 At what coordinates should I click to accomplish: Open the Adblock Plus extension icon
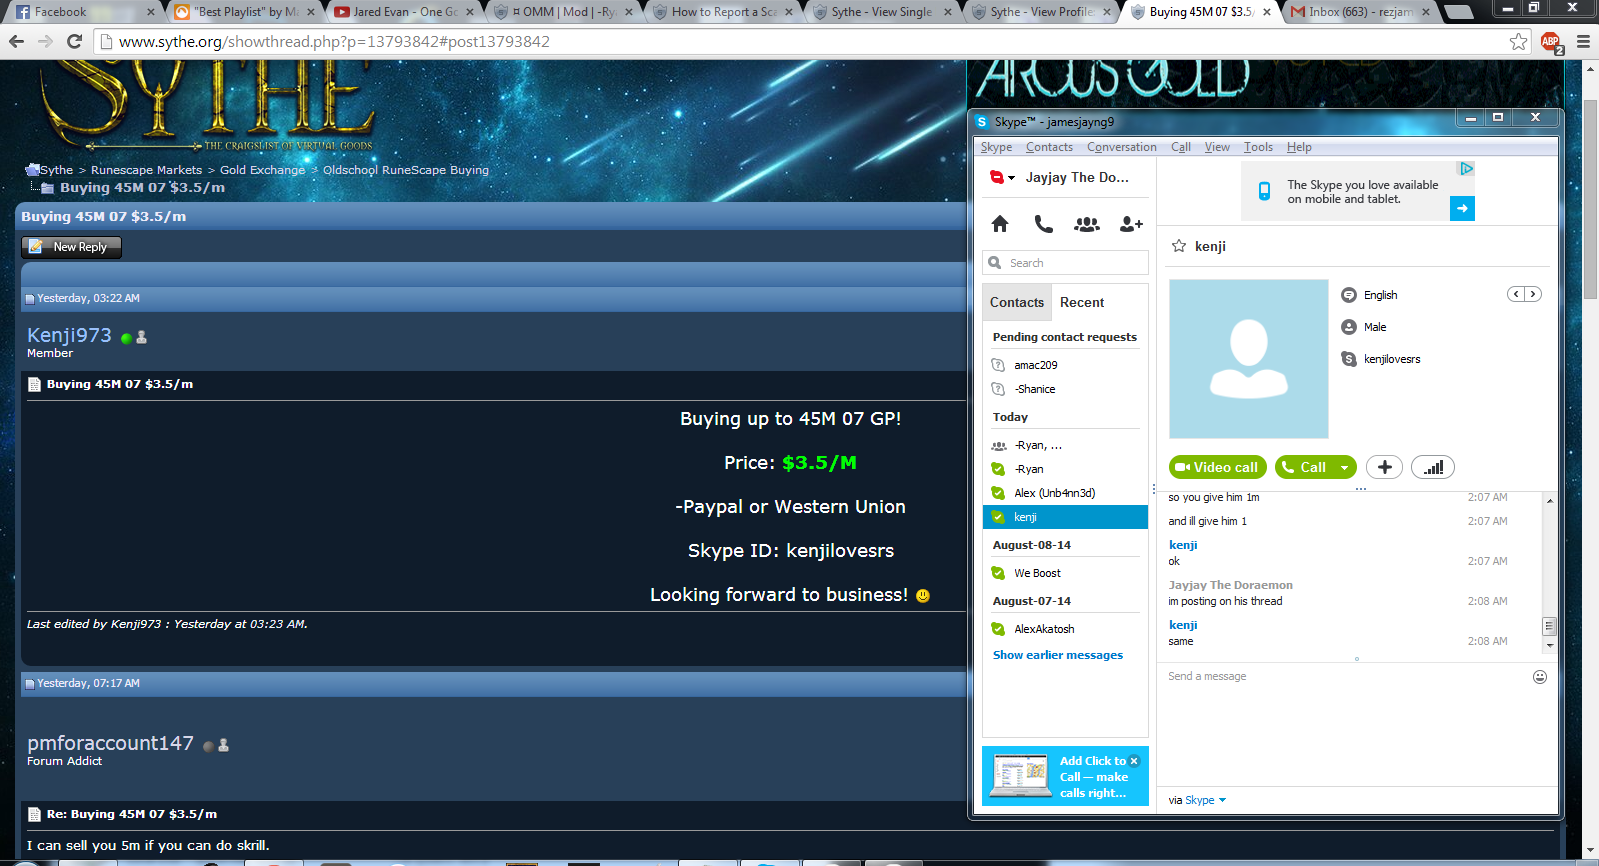click(x=1551, y=42)
